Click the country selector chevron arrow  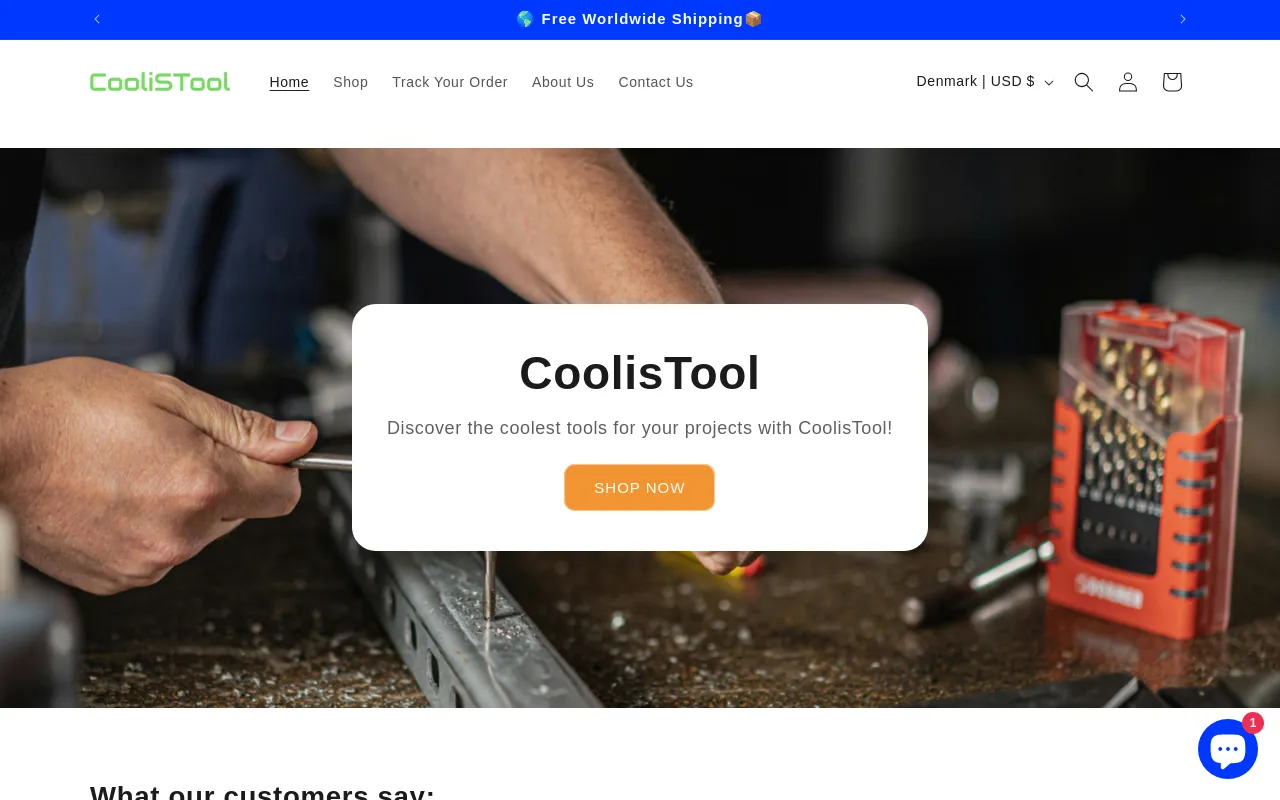coord(1049,83)
